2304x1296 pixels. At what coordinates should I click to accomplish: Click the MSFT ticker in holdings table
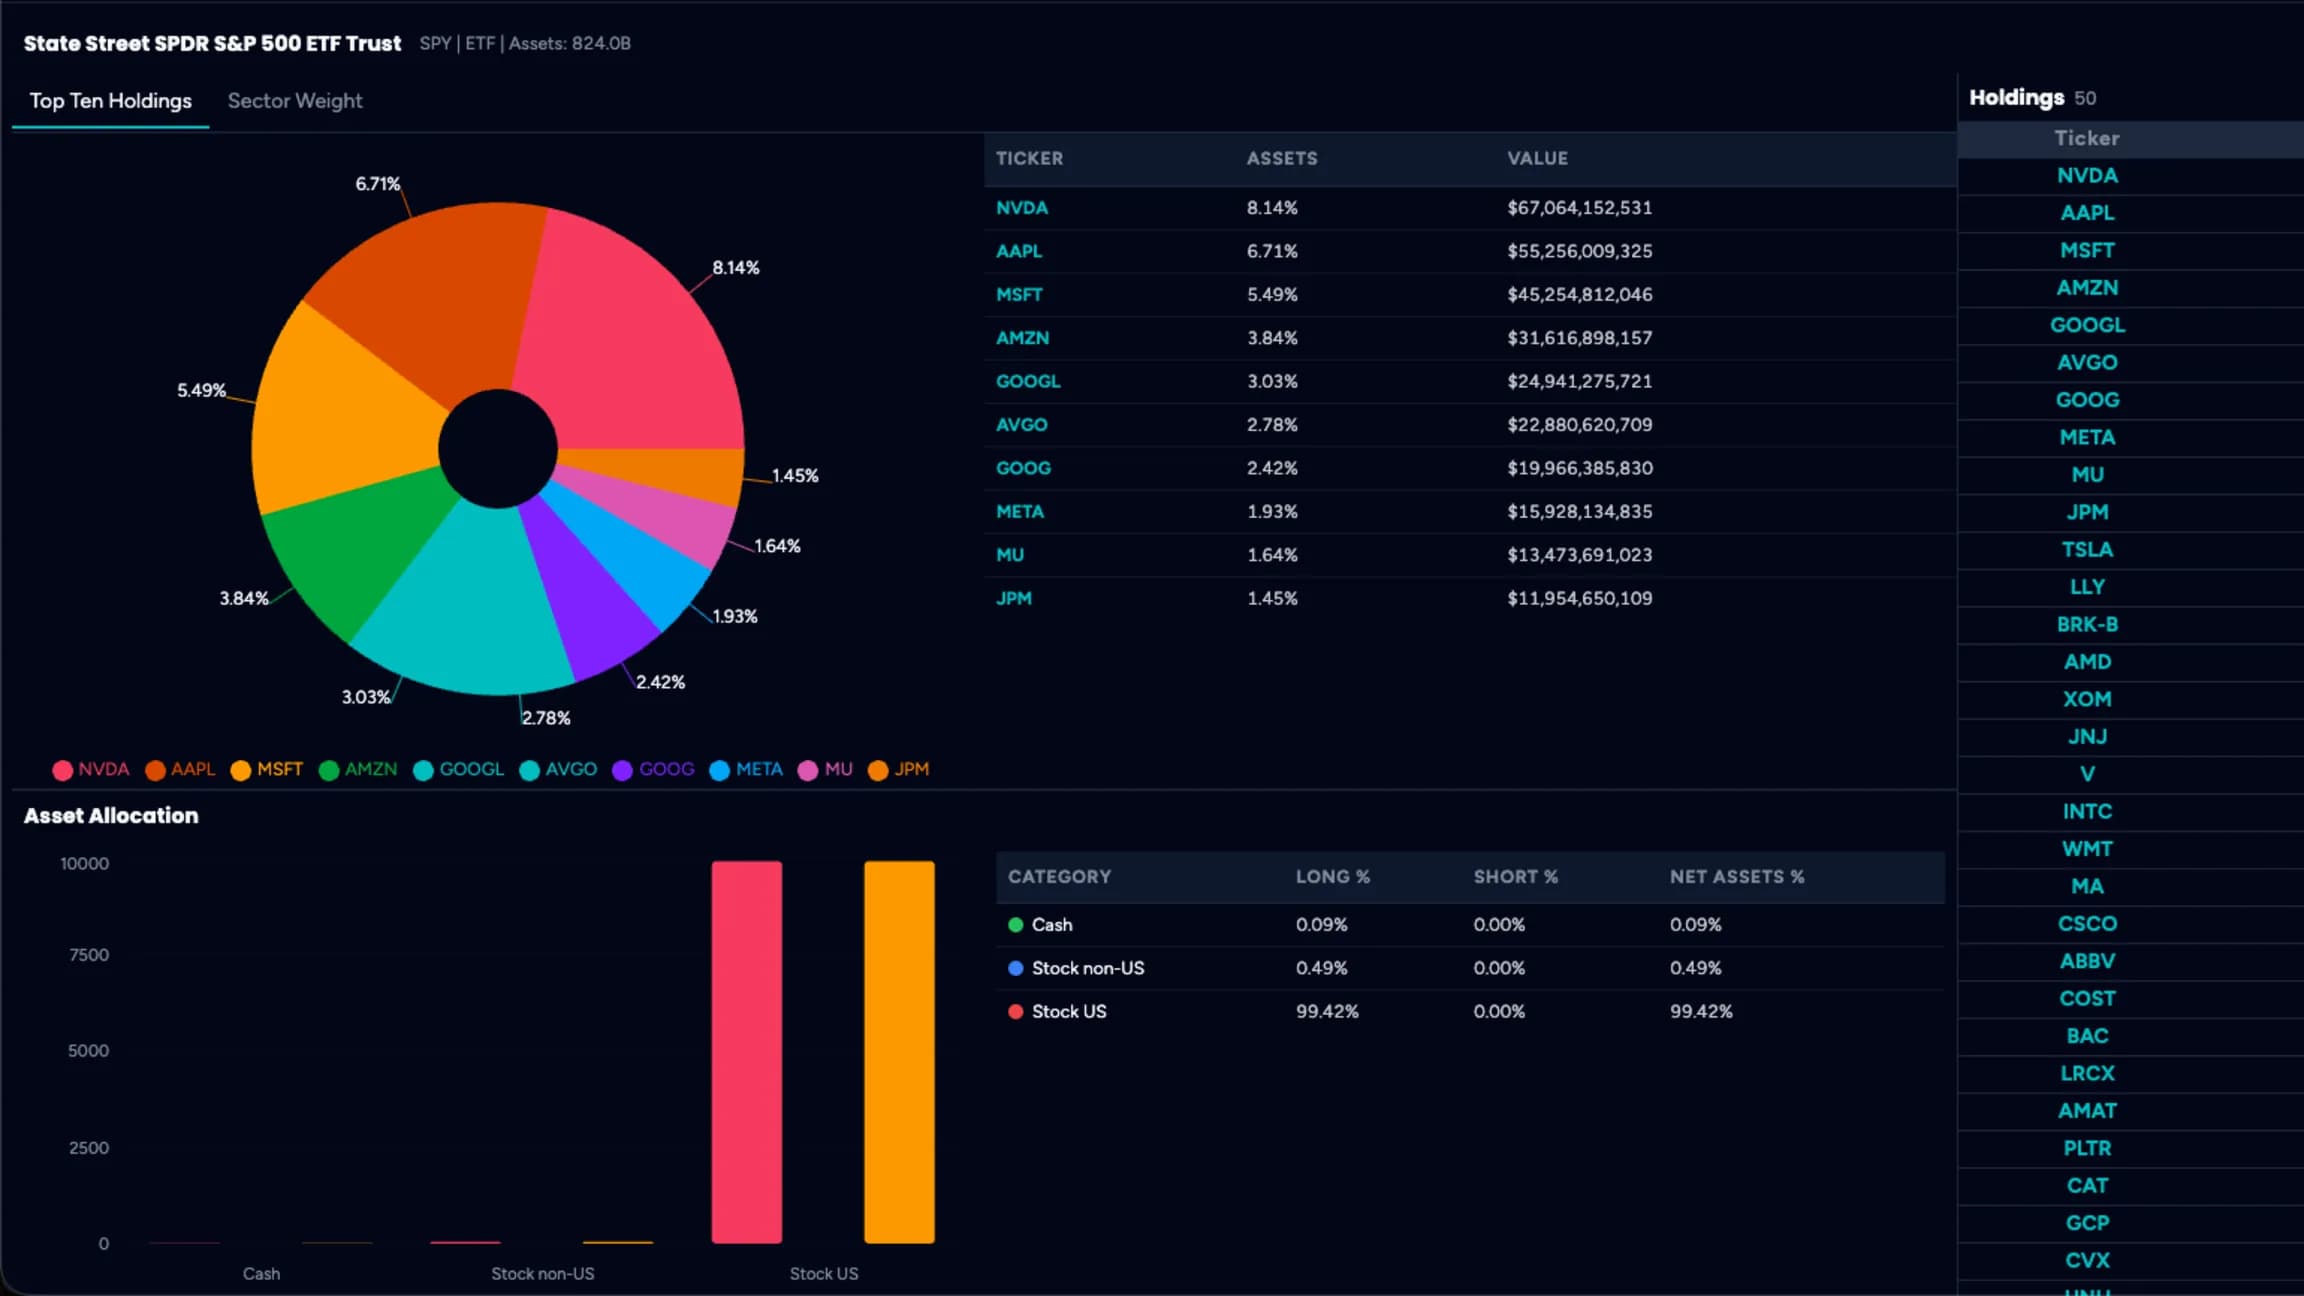pos(1019,295)
